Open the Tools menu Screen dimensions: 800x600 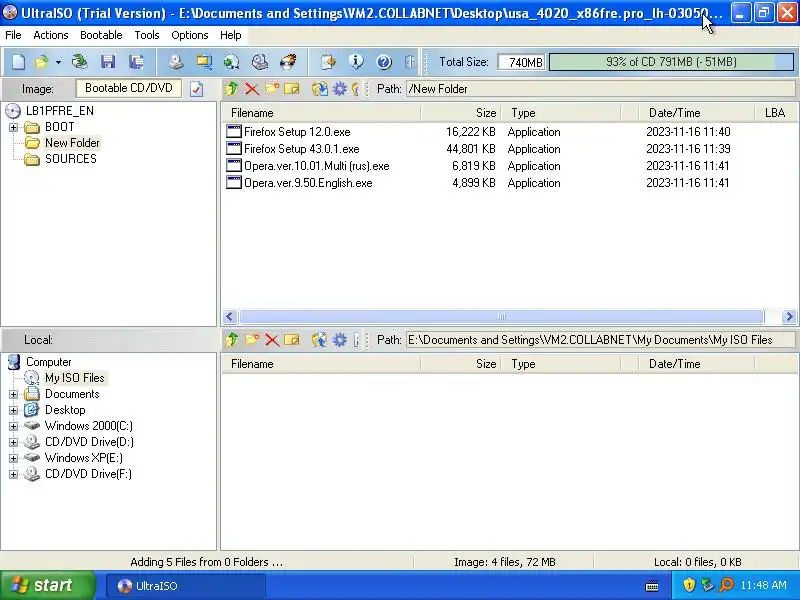click(147, 35)
